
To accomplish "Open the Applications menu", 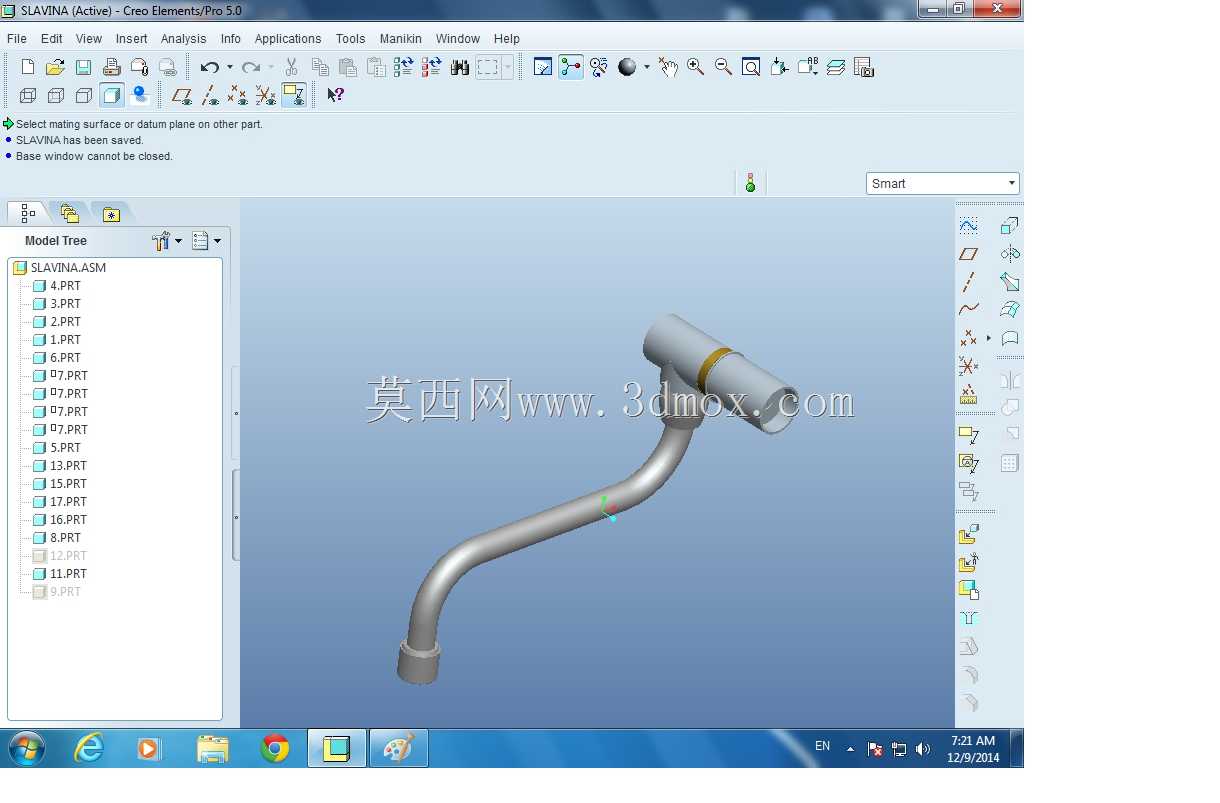I will [288, 39].
